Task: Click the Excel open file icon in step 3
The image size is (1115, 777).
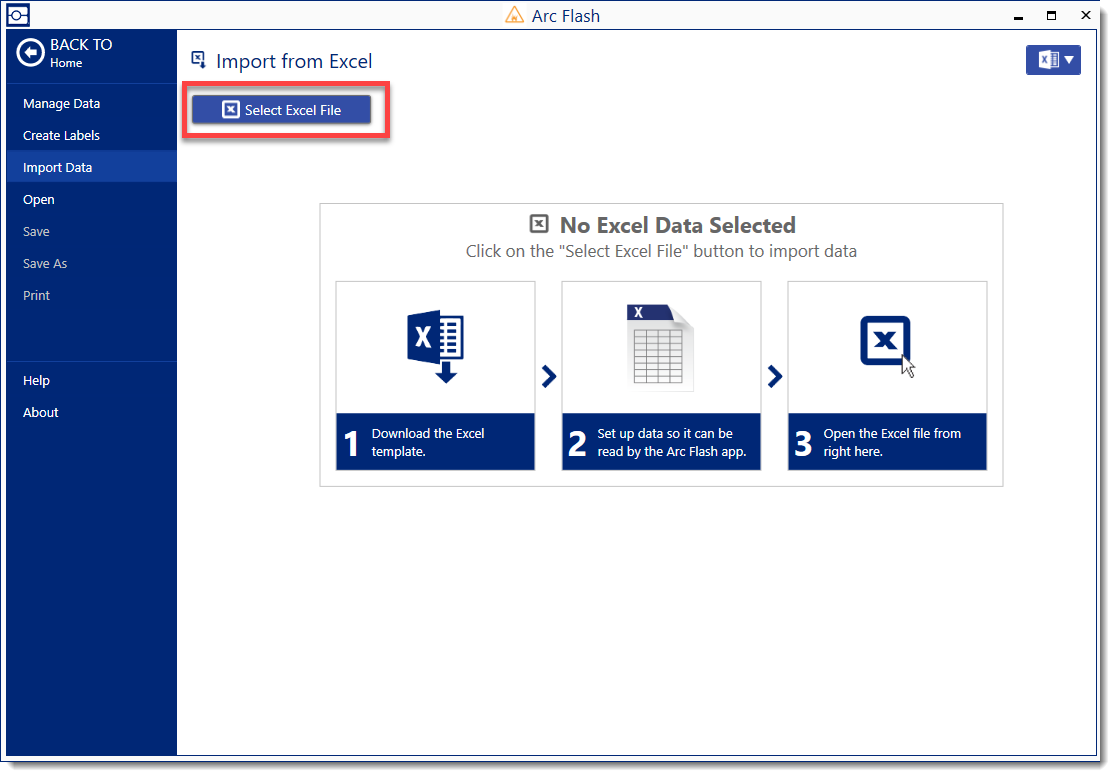Action: [x=887, y=345]
